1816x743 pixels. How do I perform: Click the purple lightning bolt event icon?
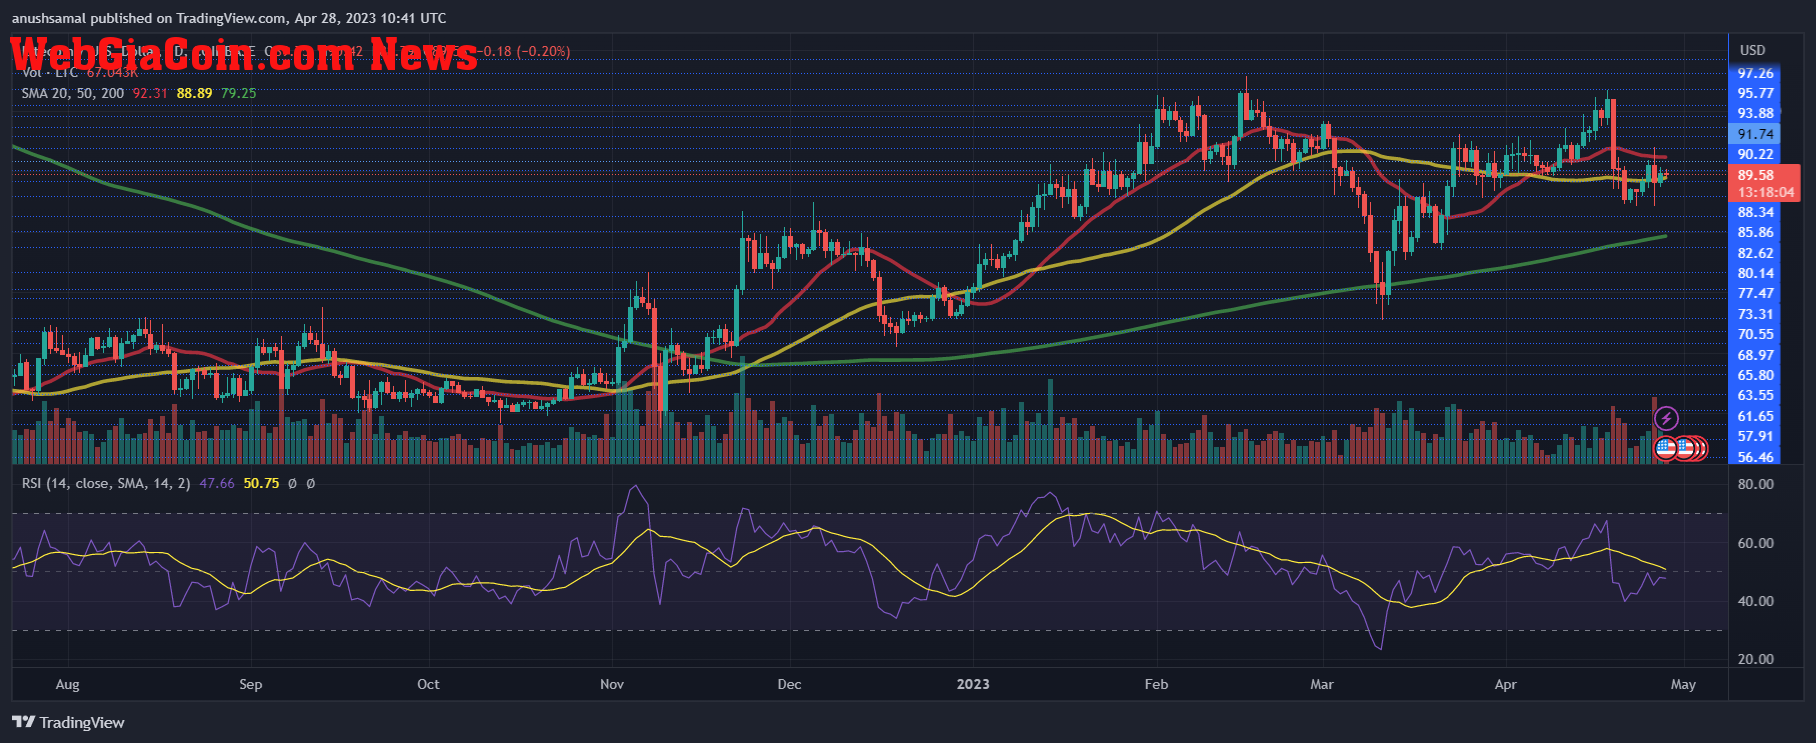1666,418
